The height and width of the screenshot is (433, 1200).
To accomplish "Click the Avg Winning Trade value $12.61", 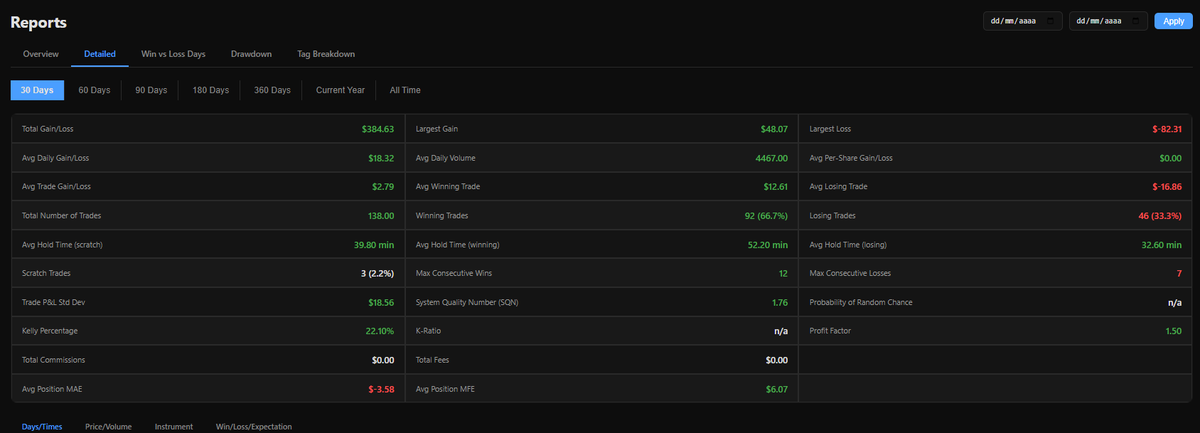I will pos(775,187).
